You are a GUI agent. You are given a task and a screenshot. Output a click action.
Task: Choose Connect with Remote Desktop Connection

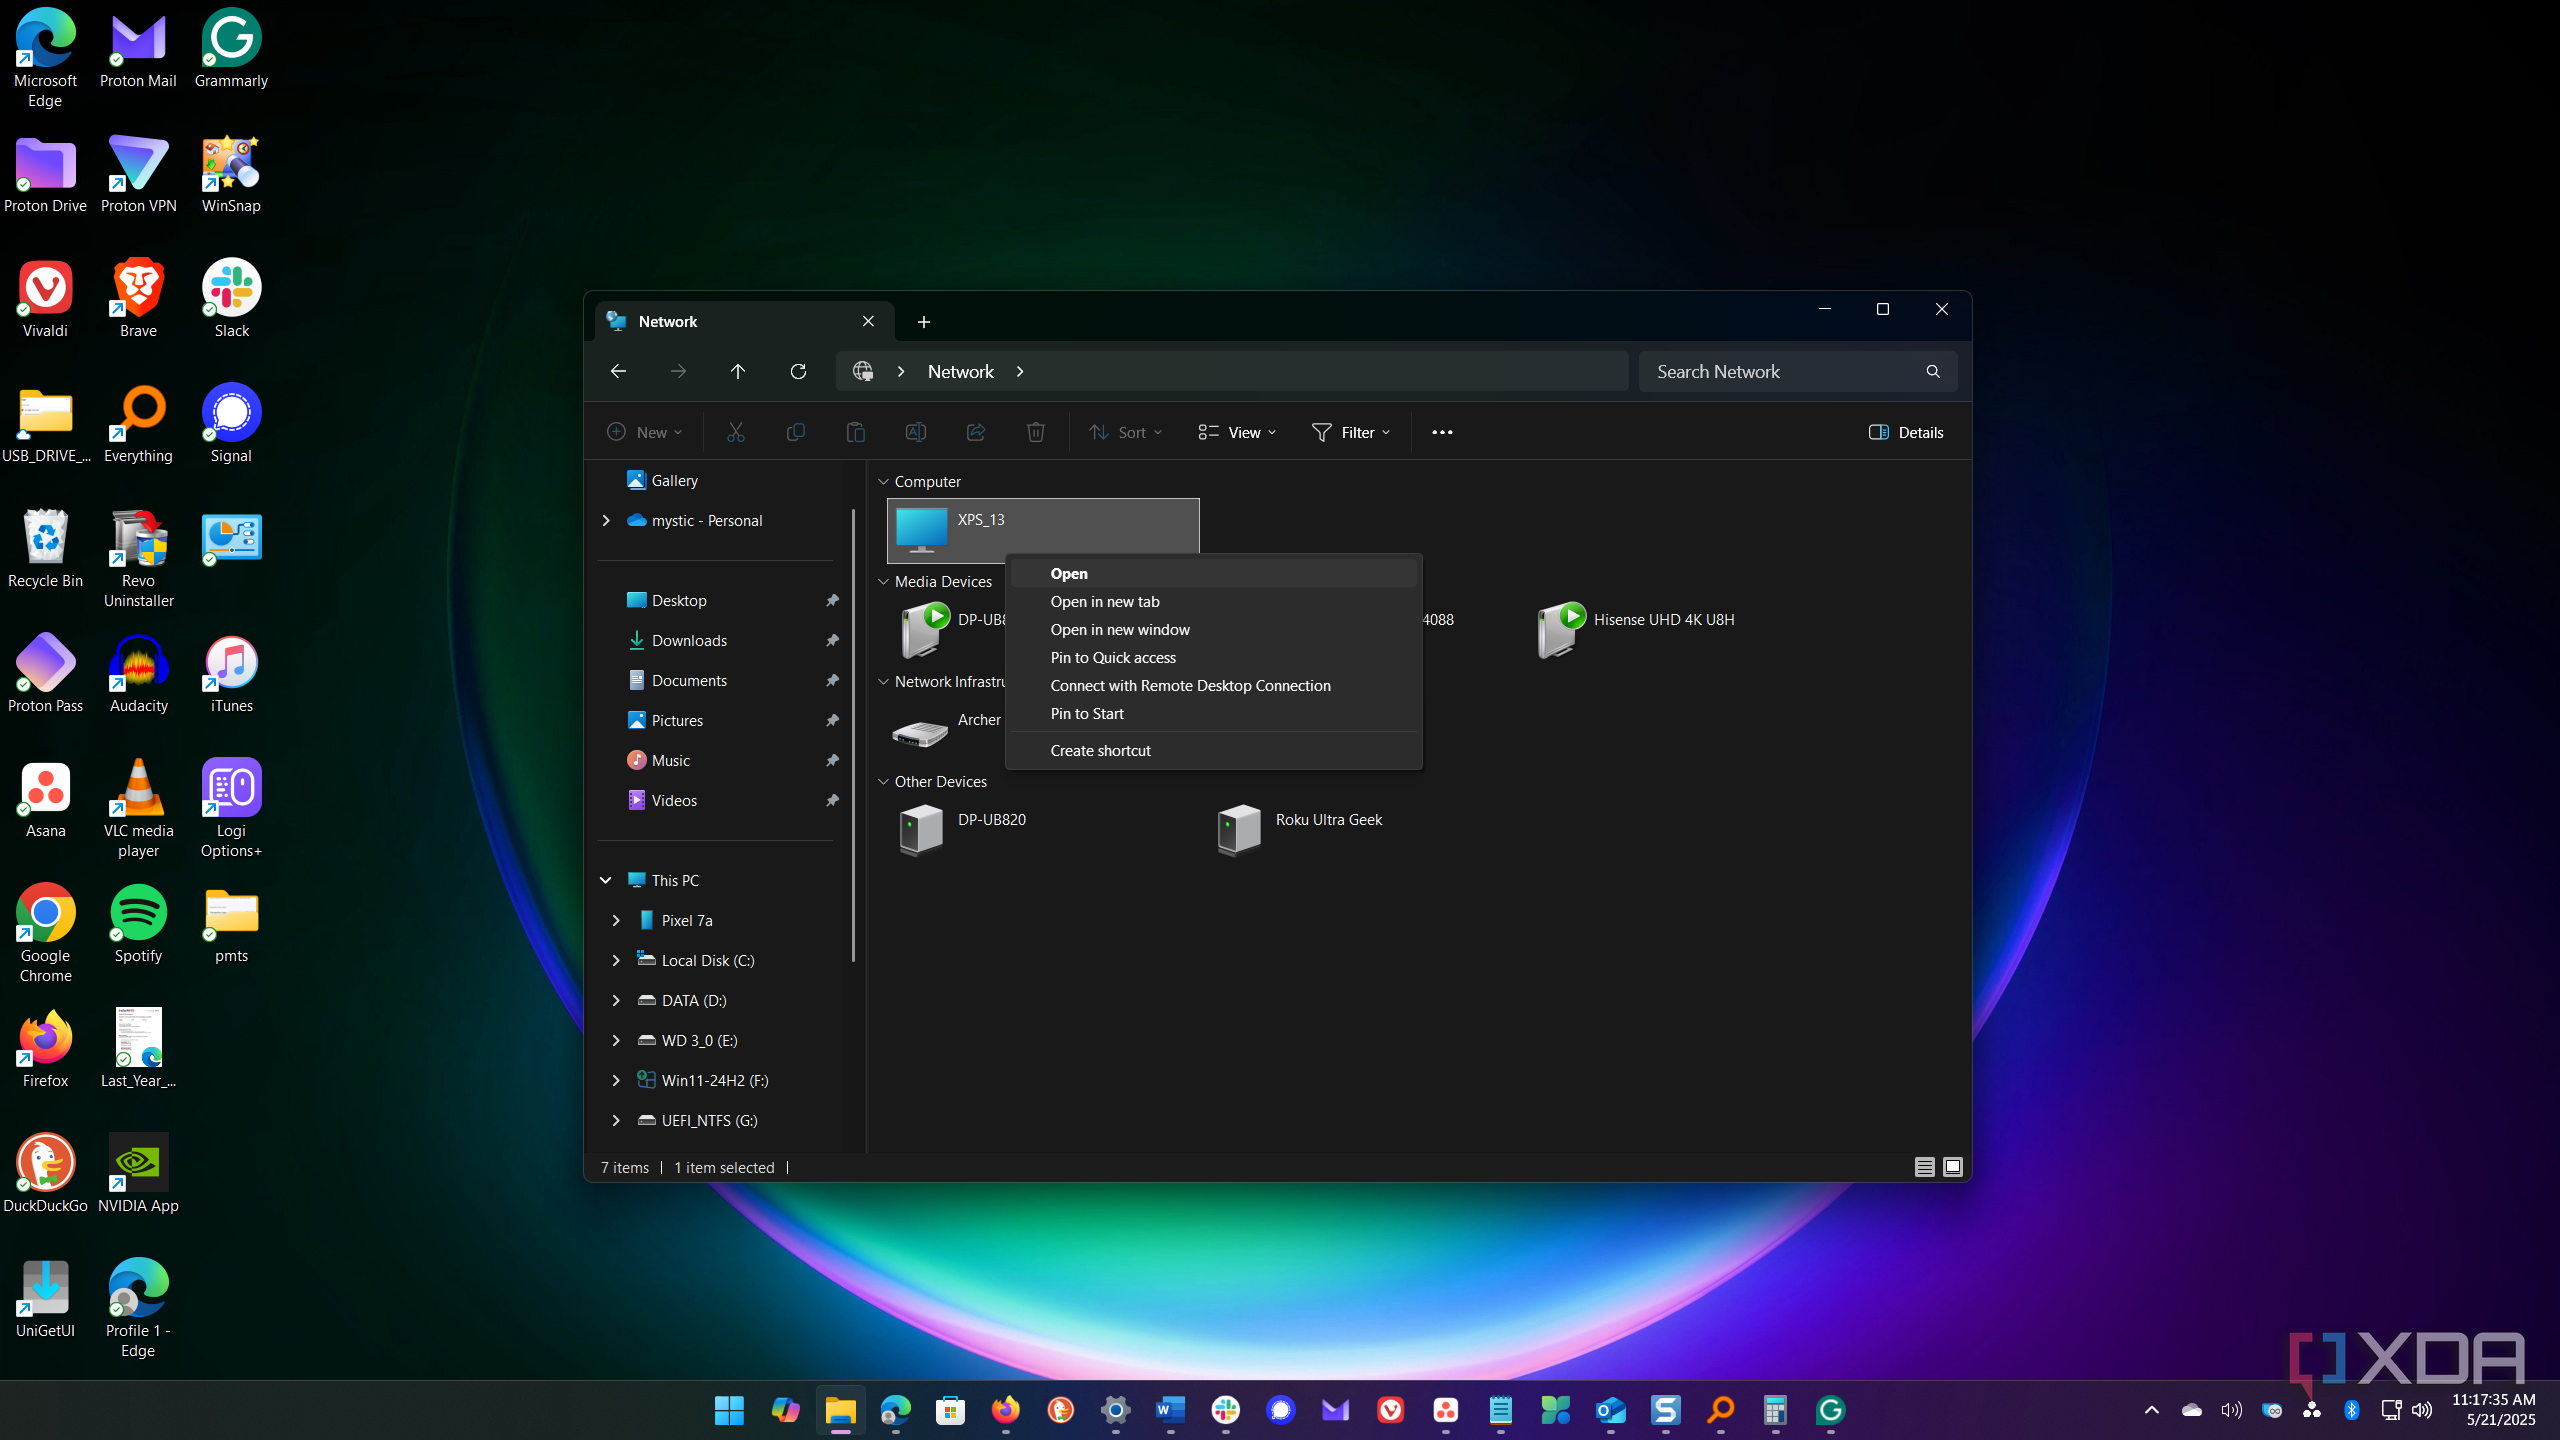coord(1213,686)
